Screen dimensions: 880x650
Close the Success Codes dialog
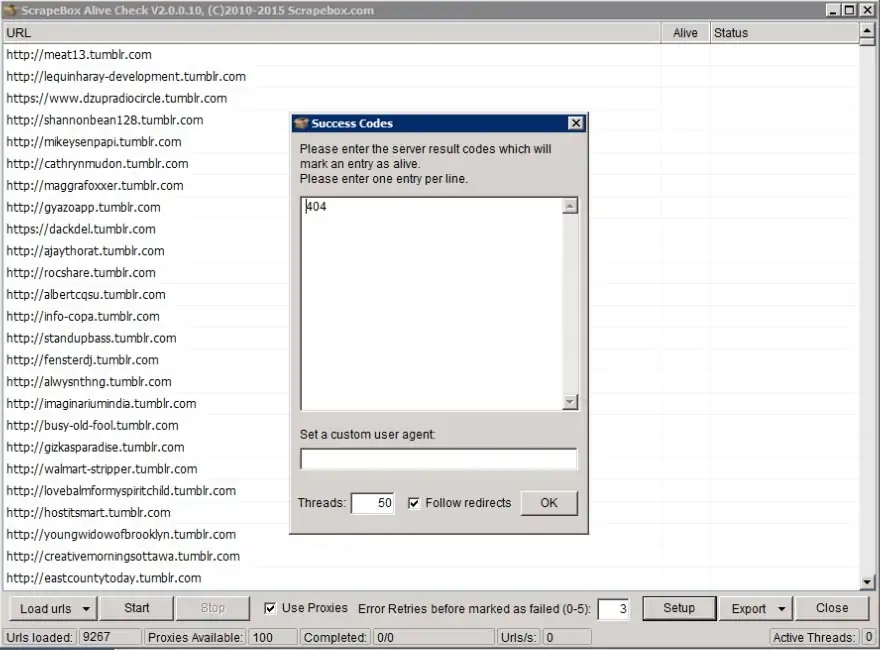[576, 123]
